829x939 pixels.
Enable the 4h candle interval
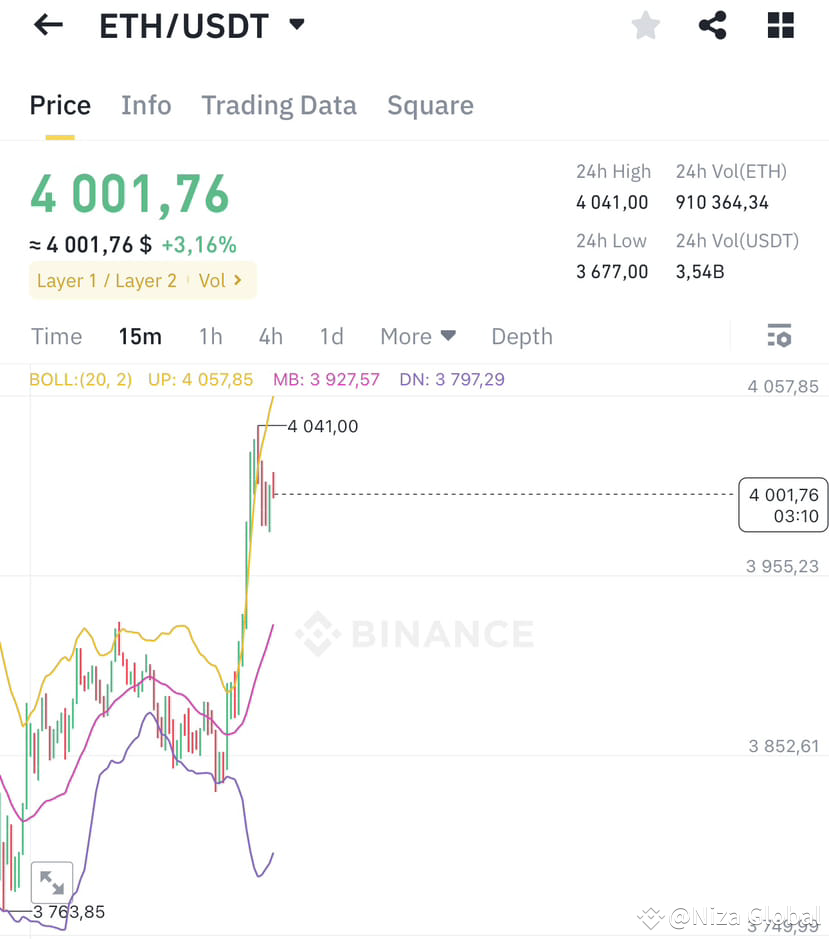point(270,336)
